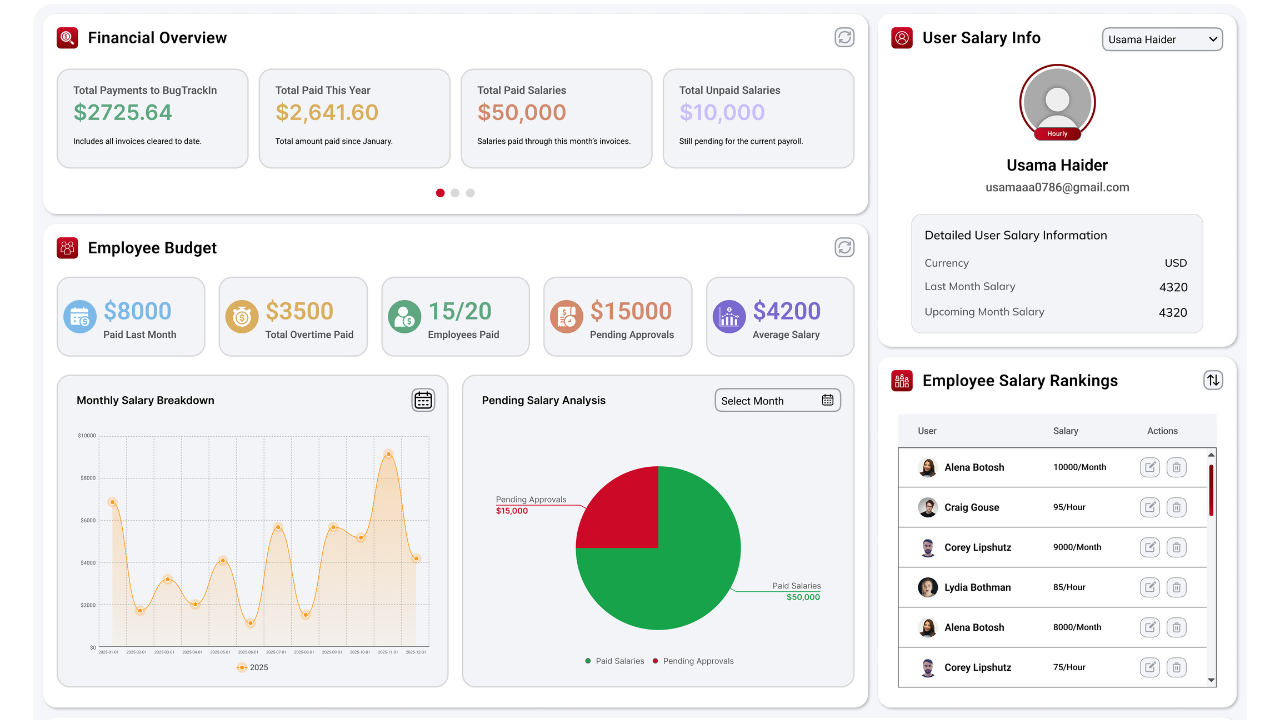Click Usama Haider's profile avatar
The width and height of the screenshot is (1280, 720).
click(1057, 102)
